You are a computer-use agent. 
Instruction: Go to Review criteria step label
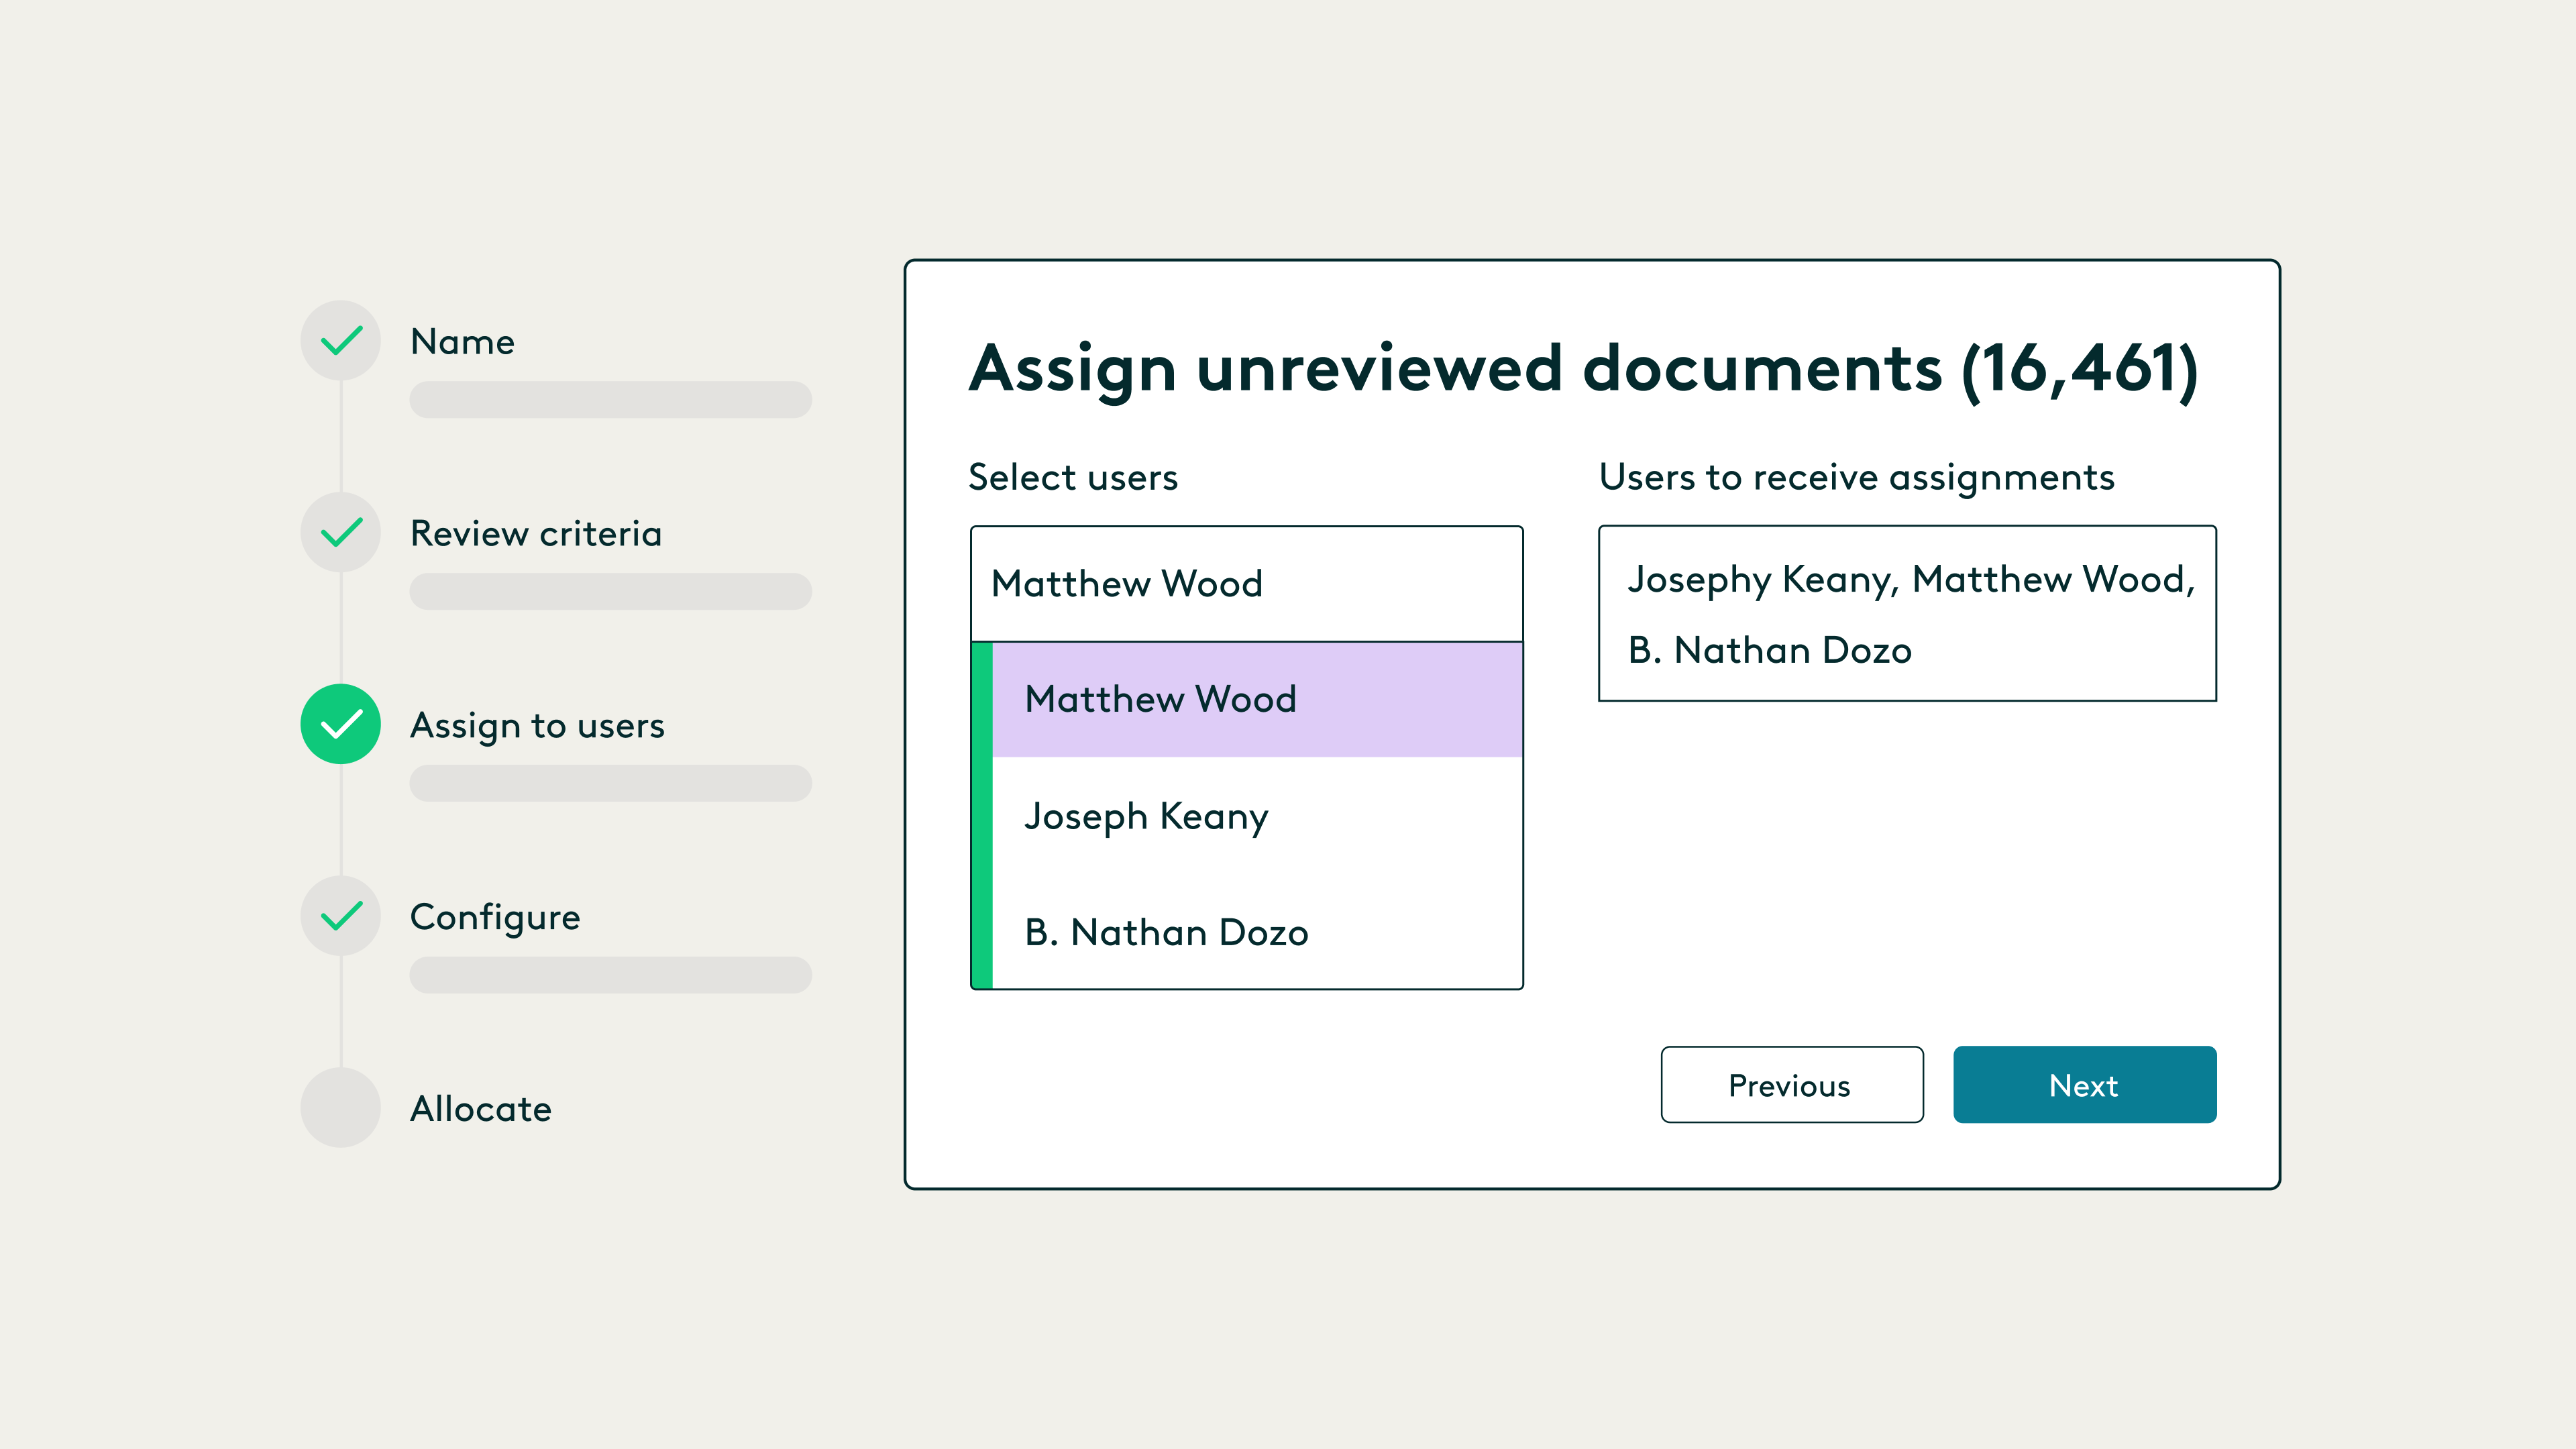536,534
